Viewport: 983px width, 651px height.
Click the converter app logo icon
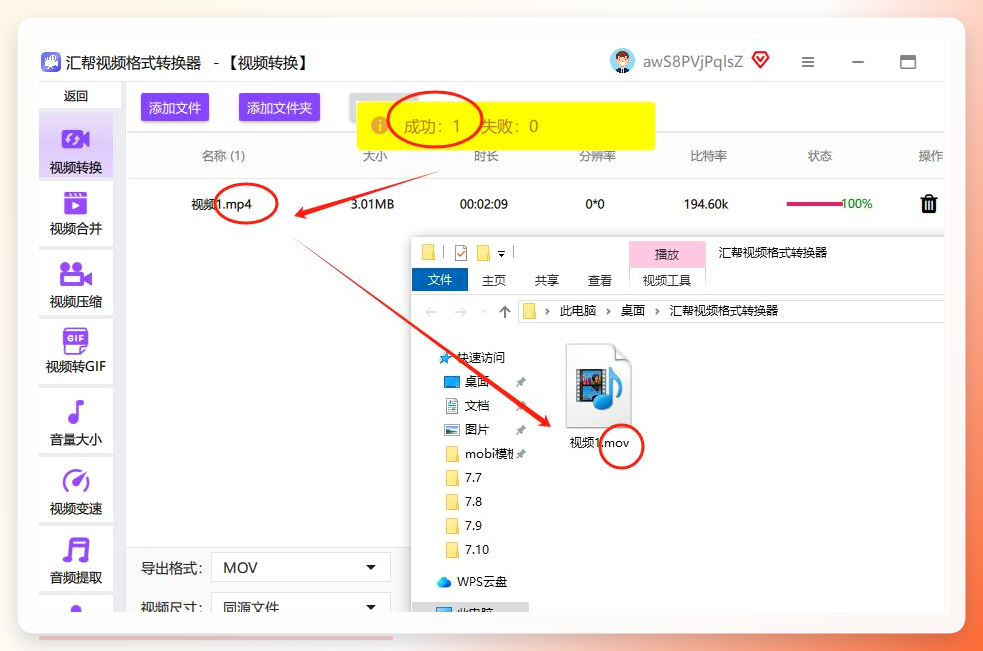click(51, 62)
